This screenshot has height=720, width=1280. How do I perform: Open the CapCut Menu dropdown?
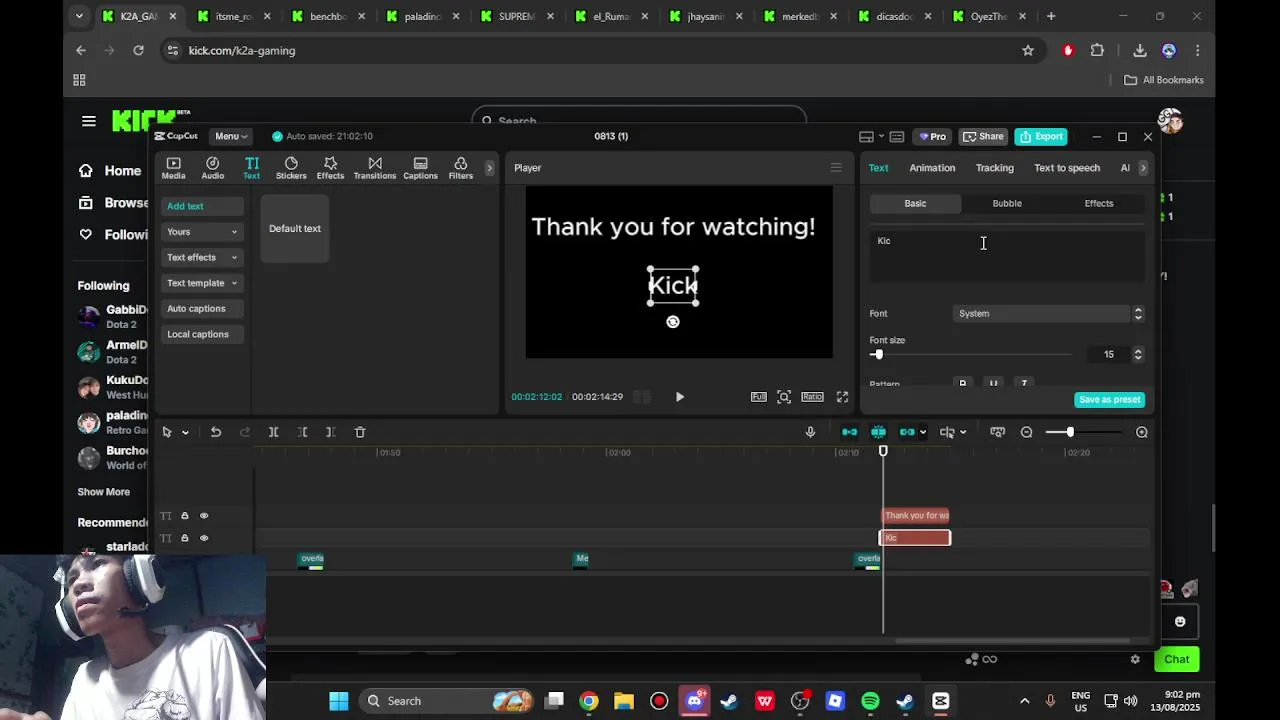point(231,136)
